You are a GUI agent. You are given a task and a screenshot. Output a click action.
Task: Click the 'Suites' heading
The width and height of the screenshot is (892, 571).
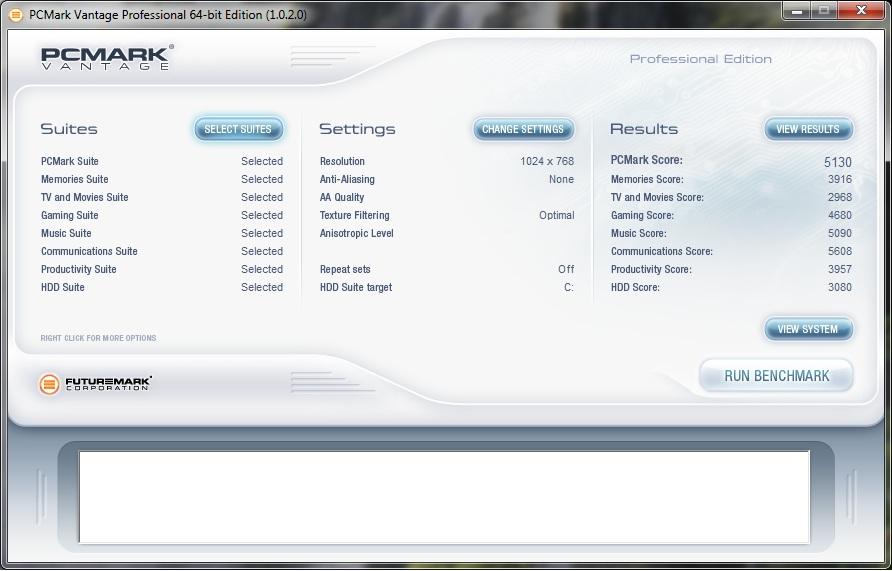click(69, 129)
